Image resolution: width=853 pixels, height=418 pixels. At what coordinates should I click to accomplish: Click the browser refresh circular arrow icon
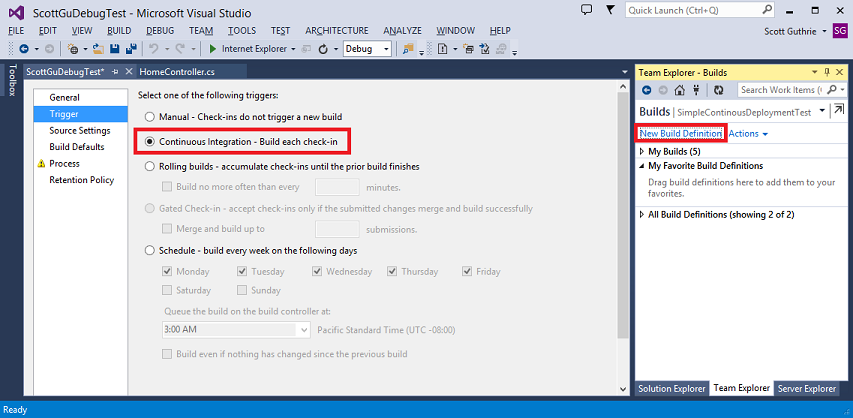(323, 49)
